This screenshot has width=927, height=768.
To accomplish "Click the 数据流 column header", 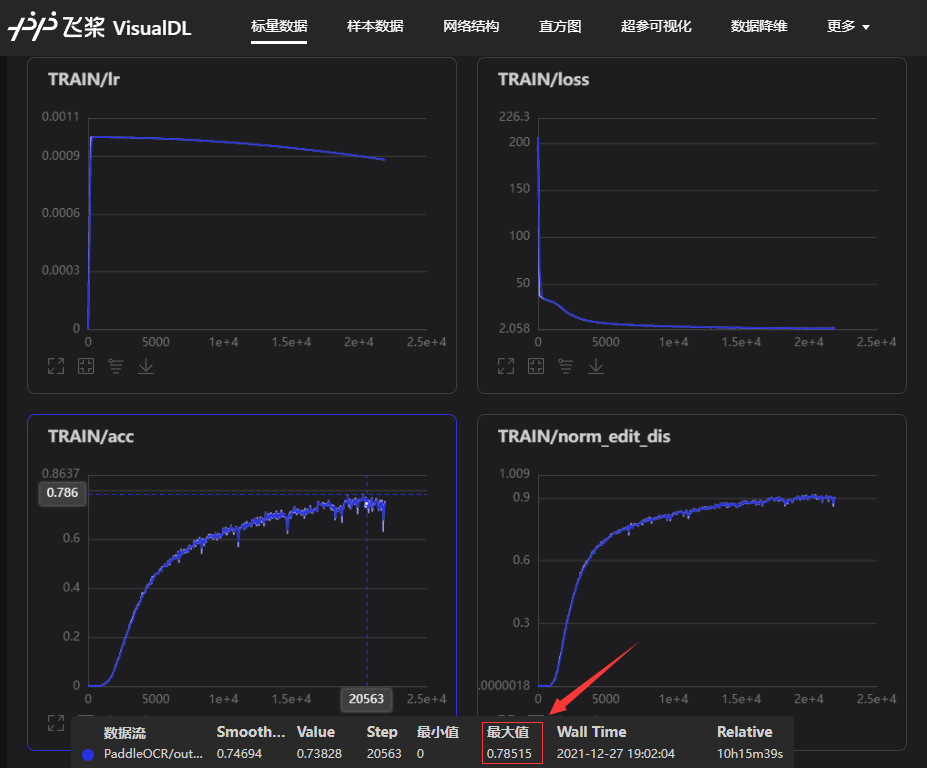I will click(x=125, y=733).
